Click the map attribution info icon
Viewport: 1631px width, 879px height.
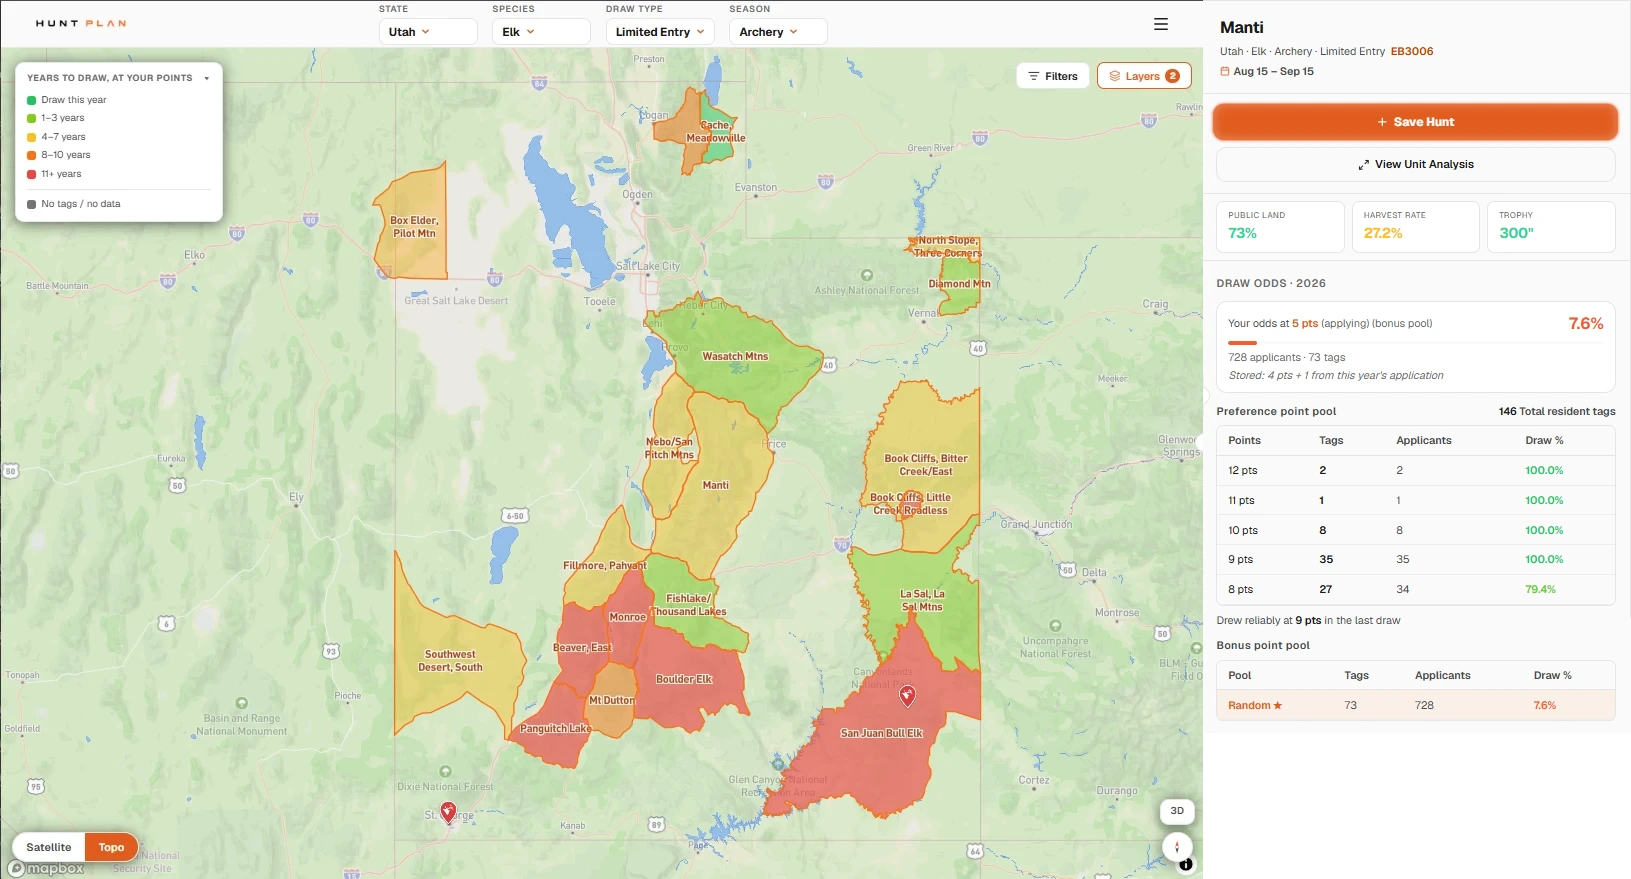1185,866
